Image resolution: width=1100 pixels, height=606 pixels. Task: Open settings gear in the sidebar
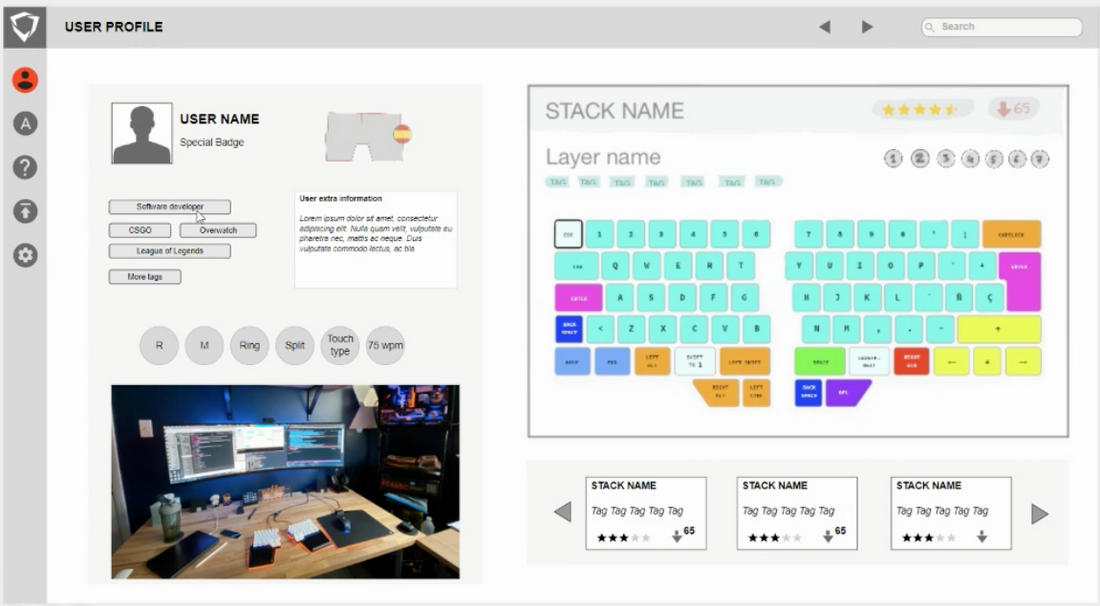click(x=25, y=255)
